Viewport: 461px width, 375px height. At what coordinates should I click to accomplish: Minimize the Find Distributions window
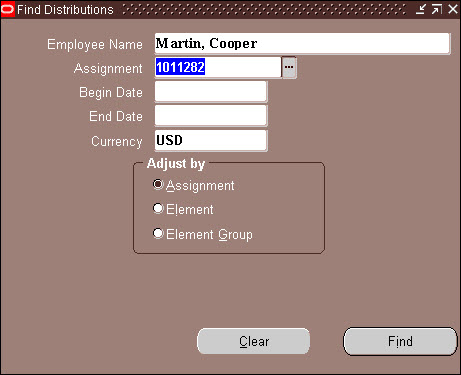click(x=421, y=9)
